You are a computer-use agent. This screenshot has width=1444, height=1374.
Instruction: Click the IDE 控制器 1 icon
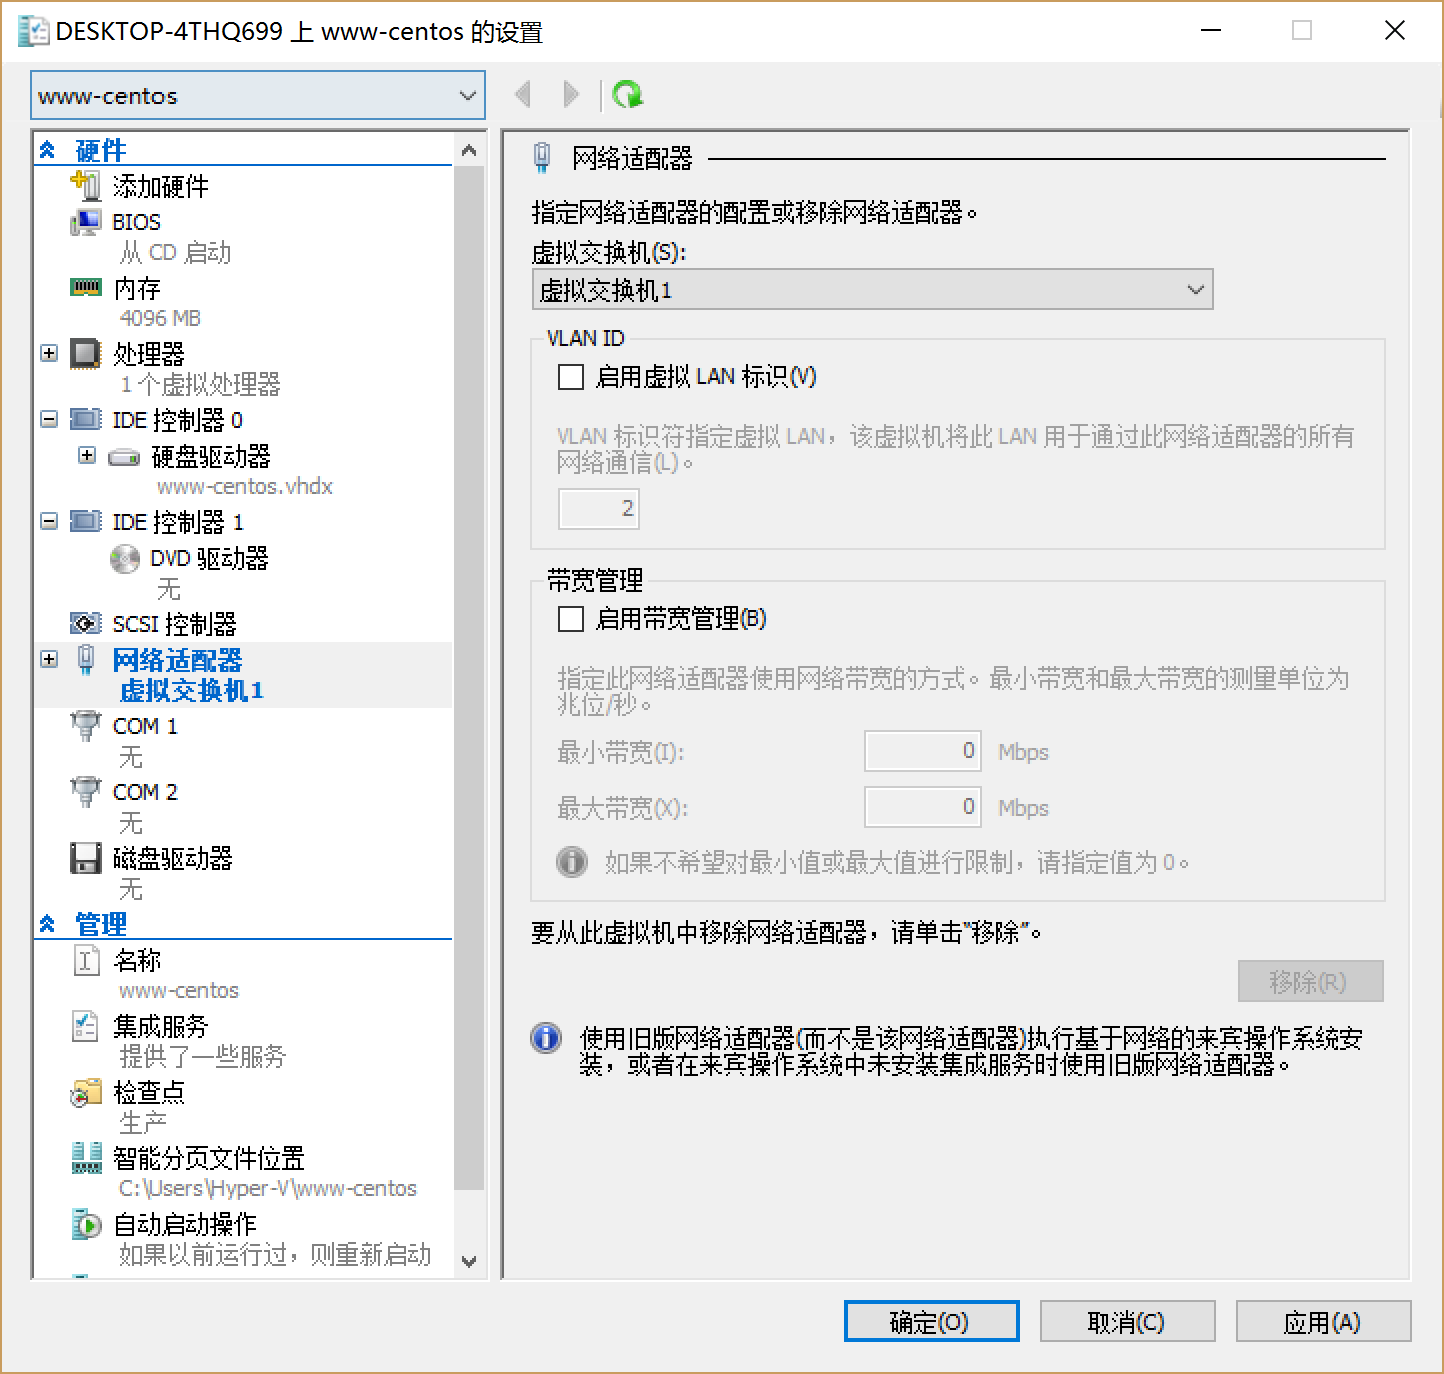[86, 521]
